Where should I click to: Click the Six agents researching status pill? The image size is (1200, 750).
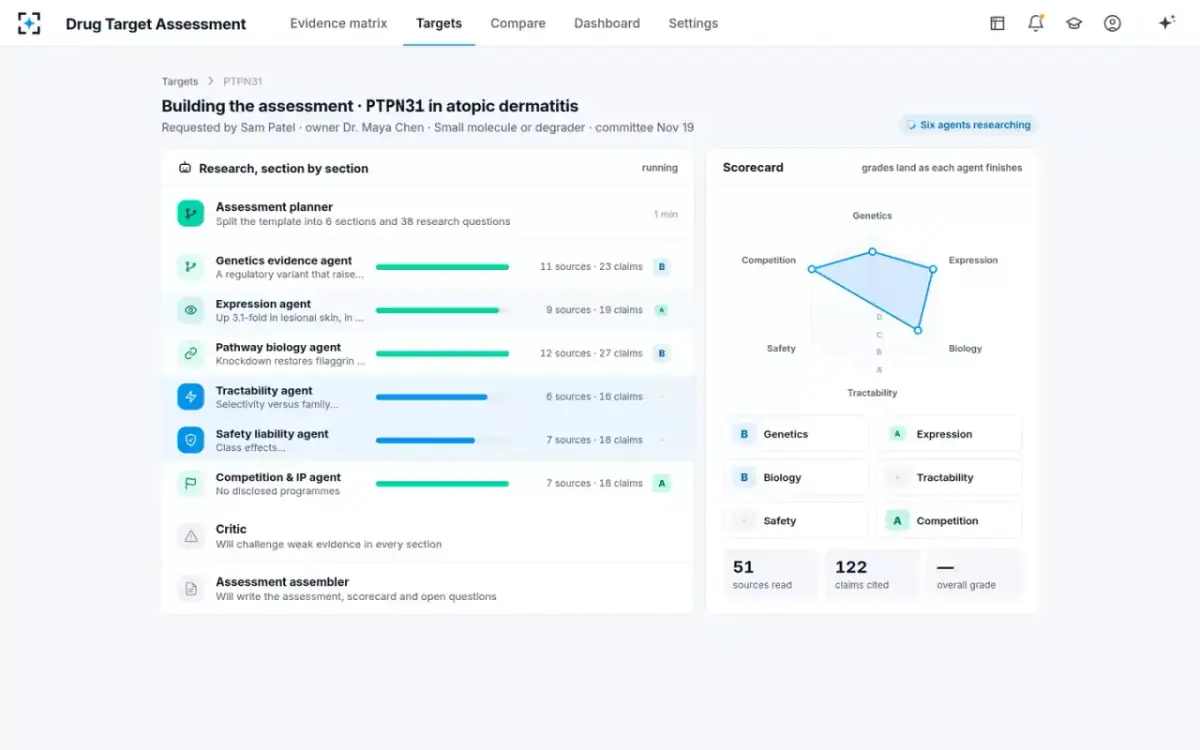tap(968, 125)
